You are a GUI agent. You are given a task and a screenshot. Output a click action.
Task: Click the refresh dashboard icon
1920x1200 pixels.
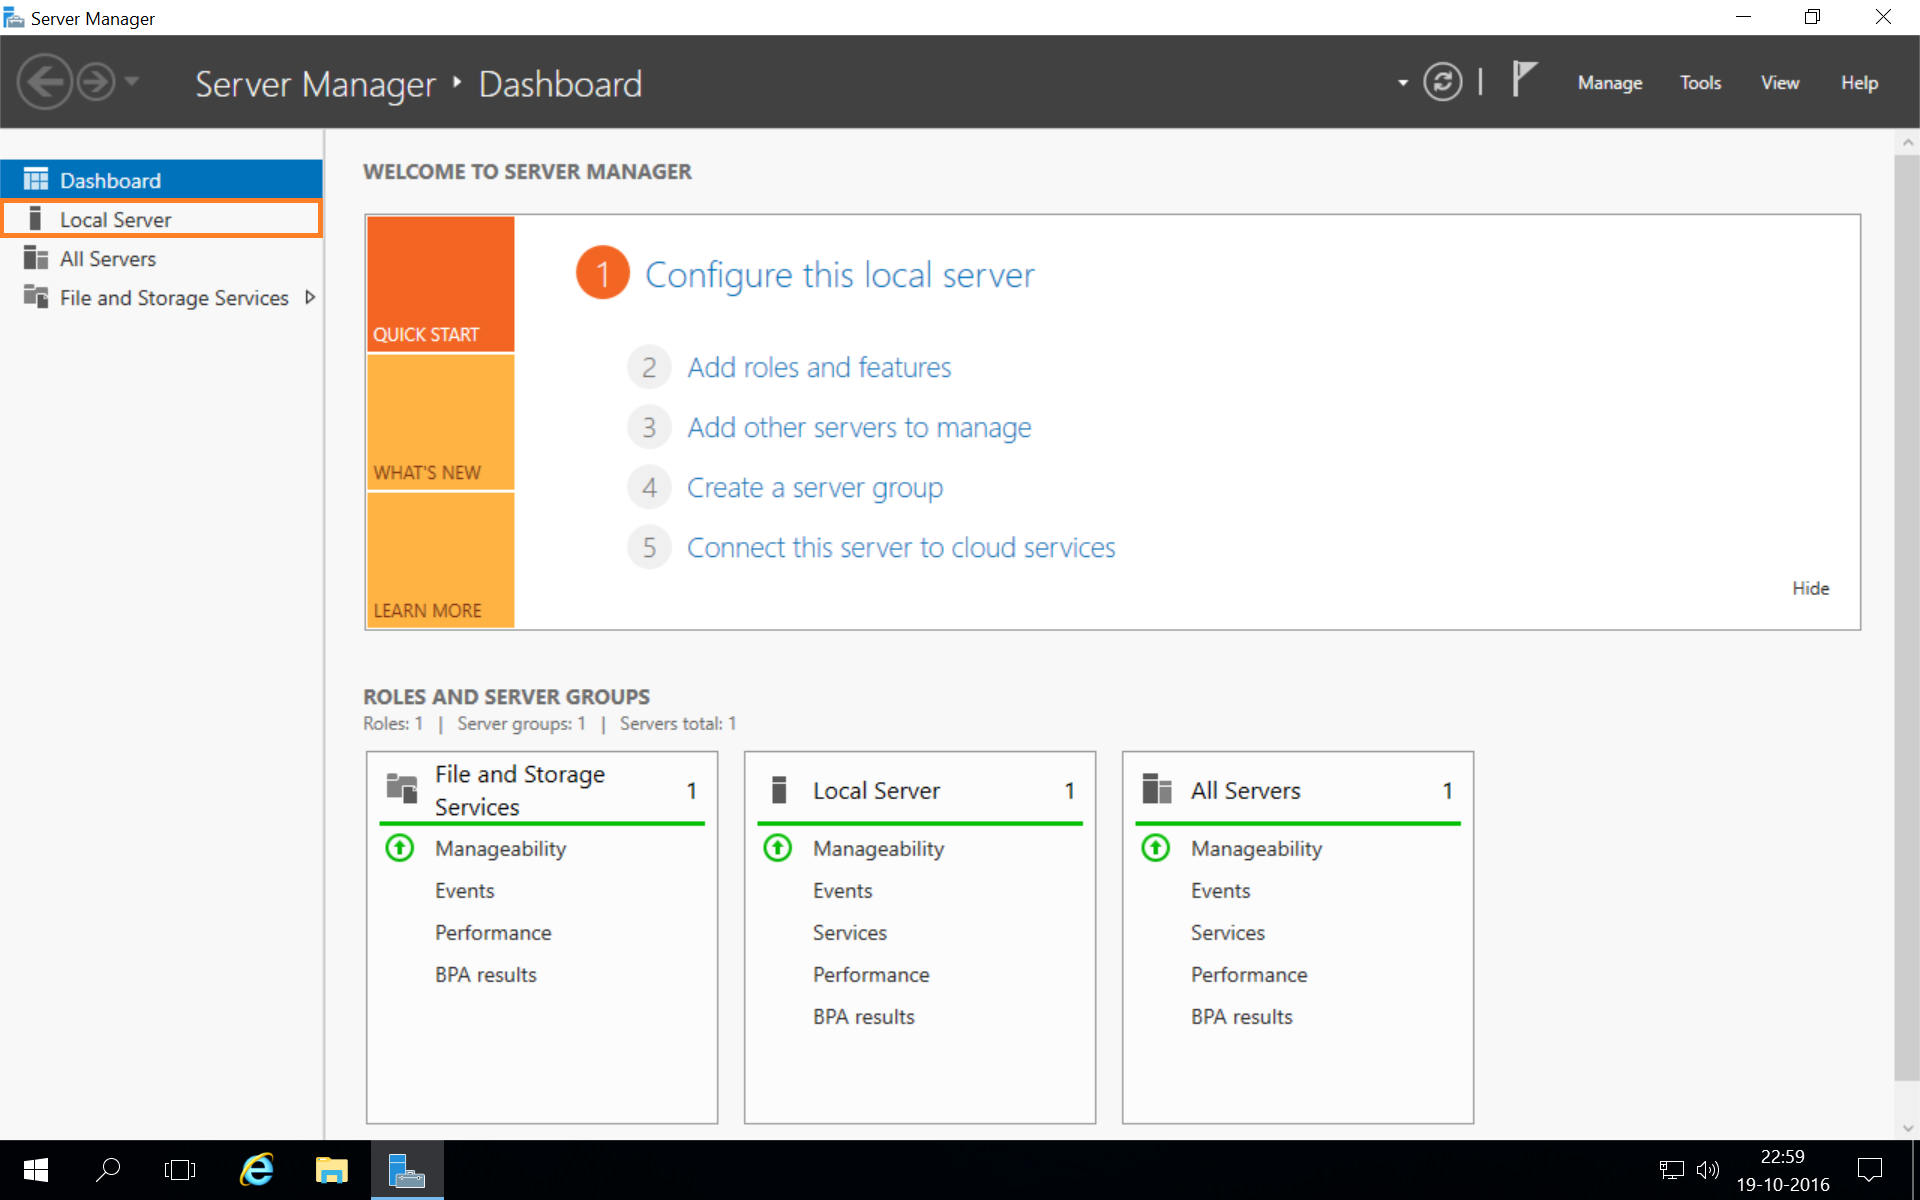(x=1442, y=82)
